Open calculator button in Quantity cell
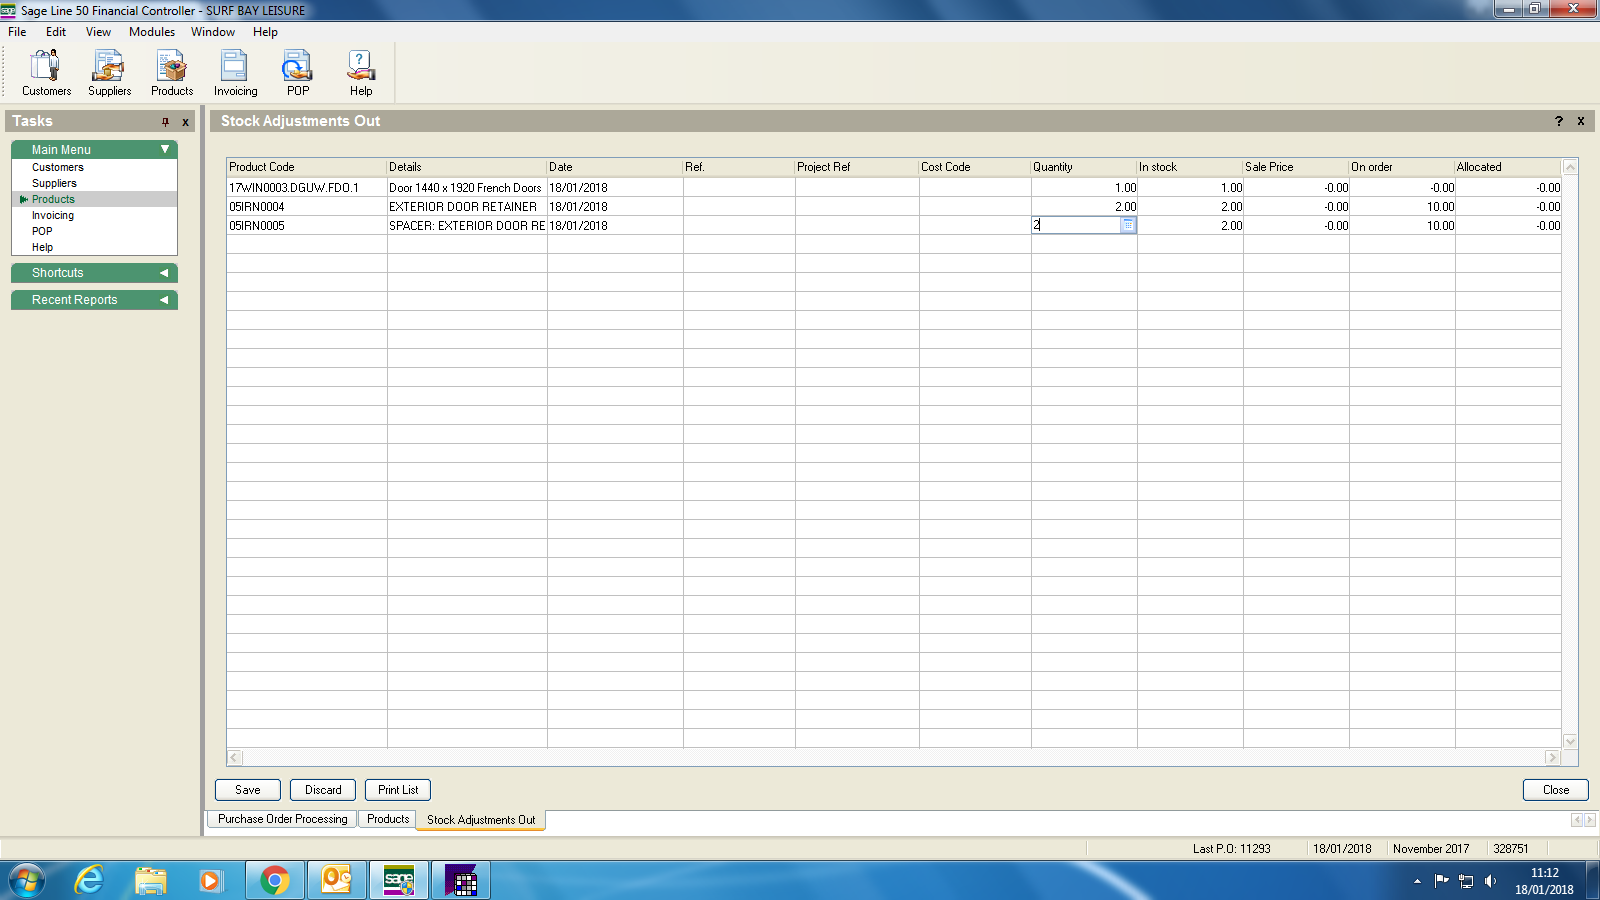1600x900 pixels. coord(1128,226)
